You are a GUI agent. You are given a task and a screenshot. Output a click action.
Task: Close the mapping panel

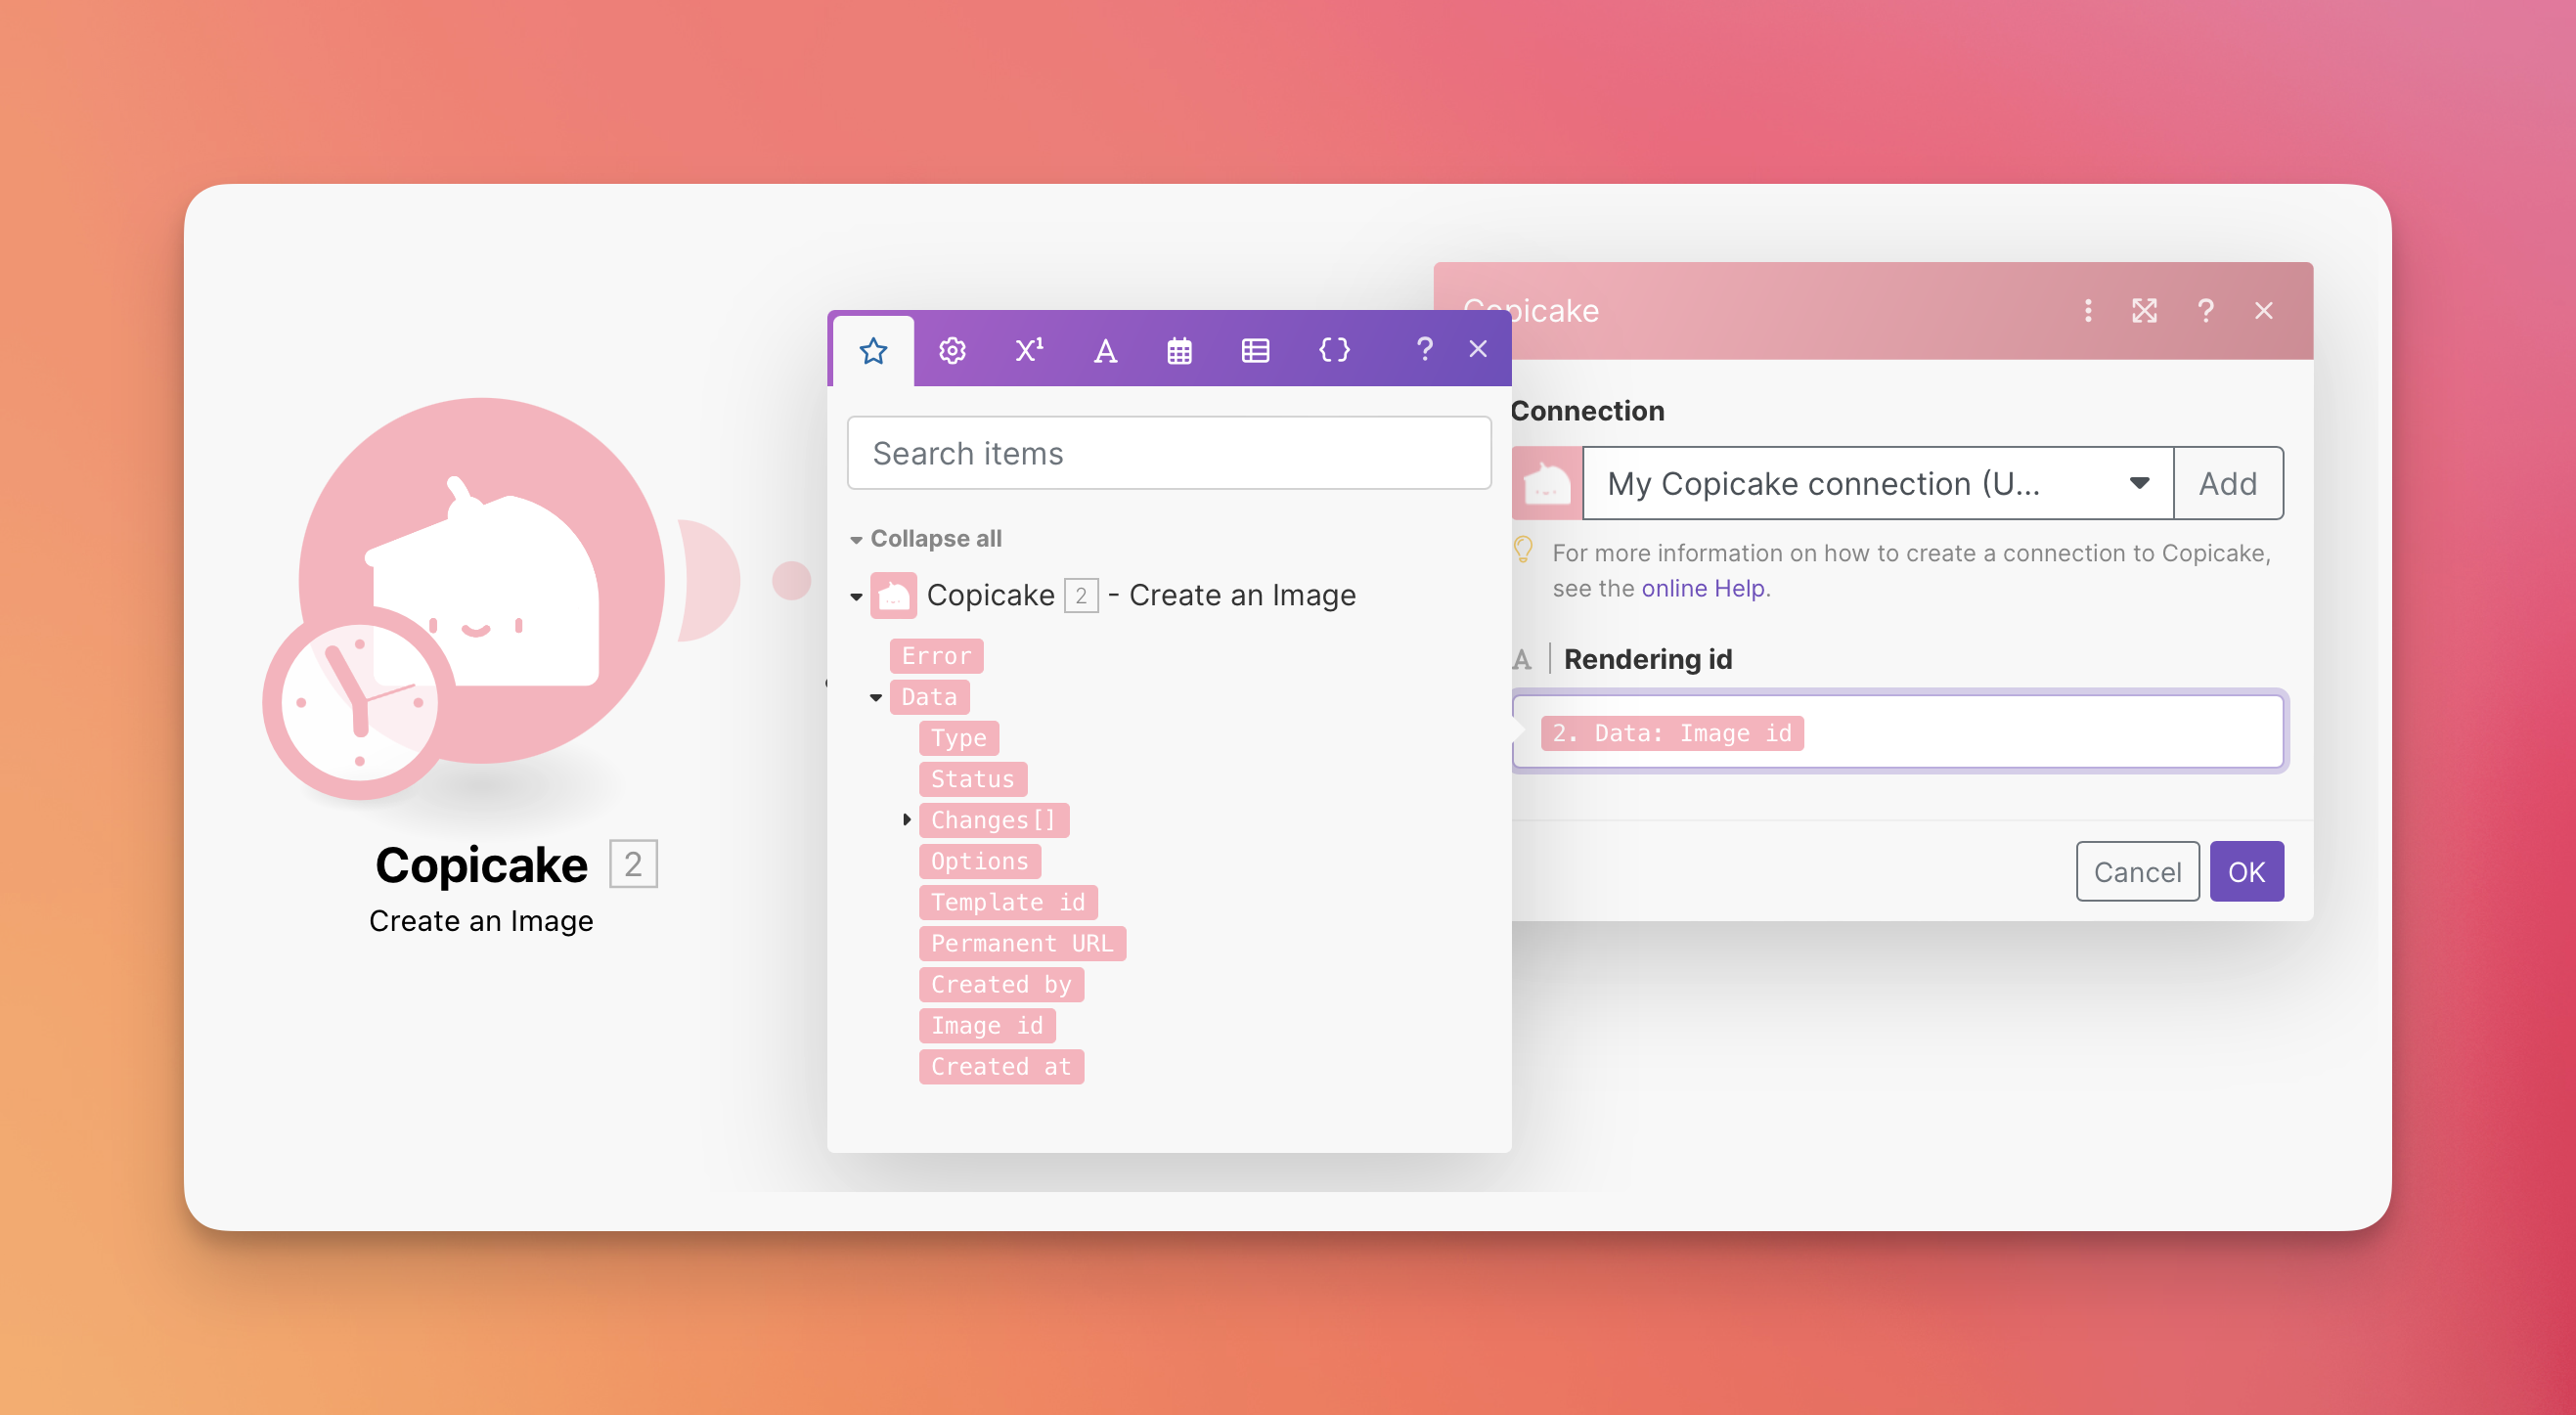pyautogui.click(x=1478, y=349)
